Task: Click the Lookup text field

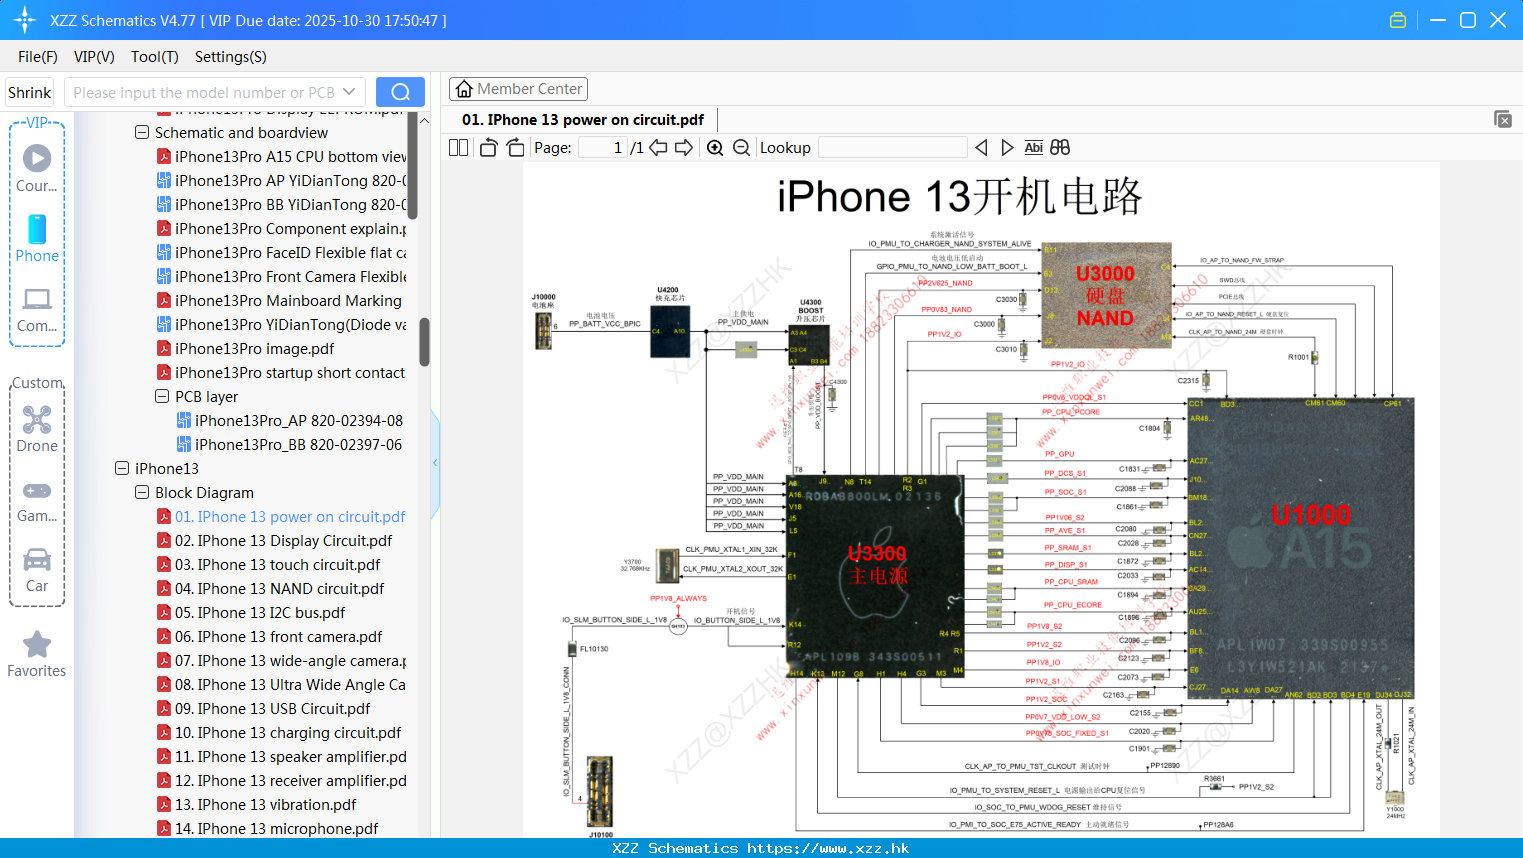Action: 893,147
